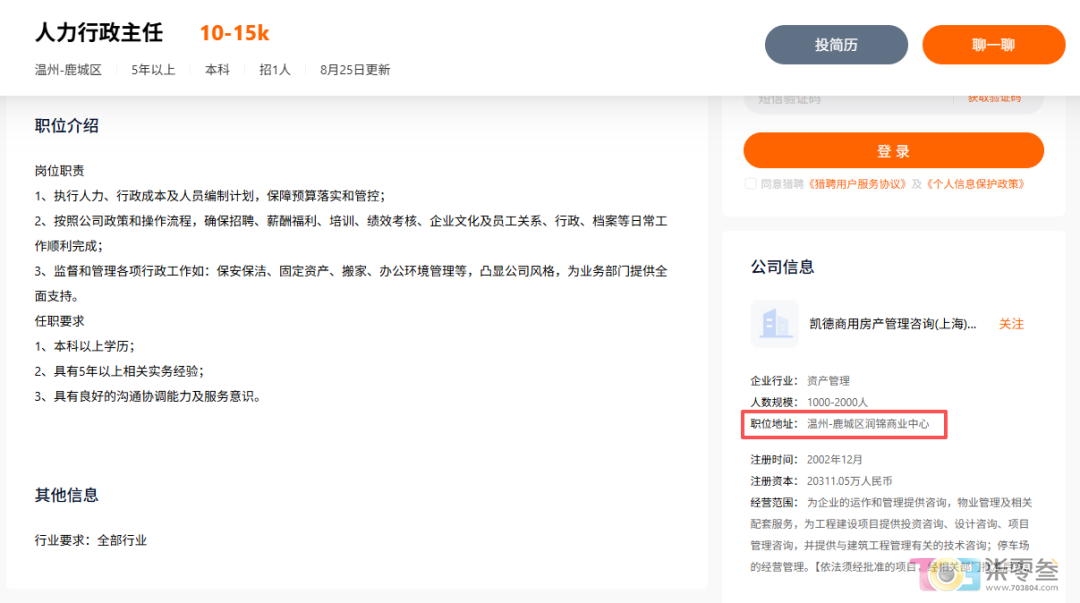
Task: Open the 个人信息保护政策 link
Action: (975, 184)
